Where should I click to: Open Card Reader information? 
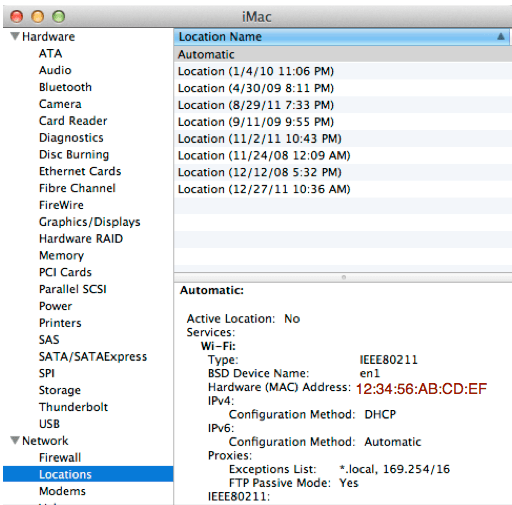click(73, 121)
